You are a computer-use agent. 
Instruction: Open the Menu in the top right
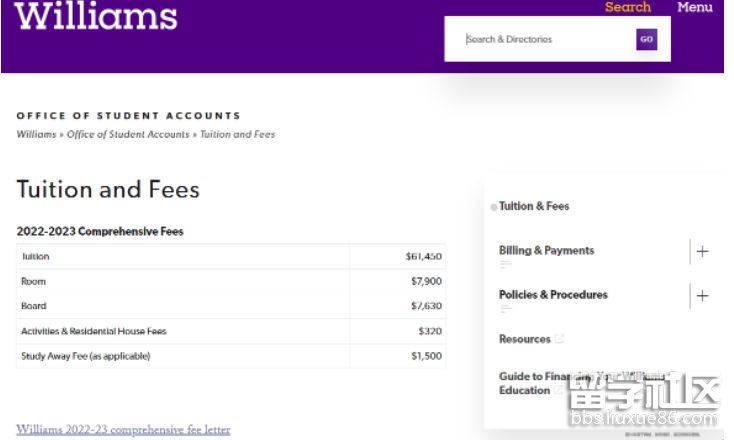point(694,7)
